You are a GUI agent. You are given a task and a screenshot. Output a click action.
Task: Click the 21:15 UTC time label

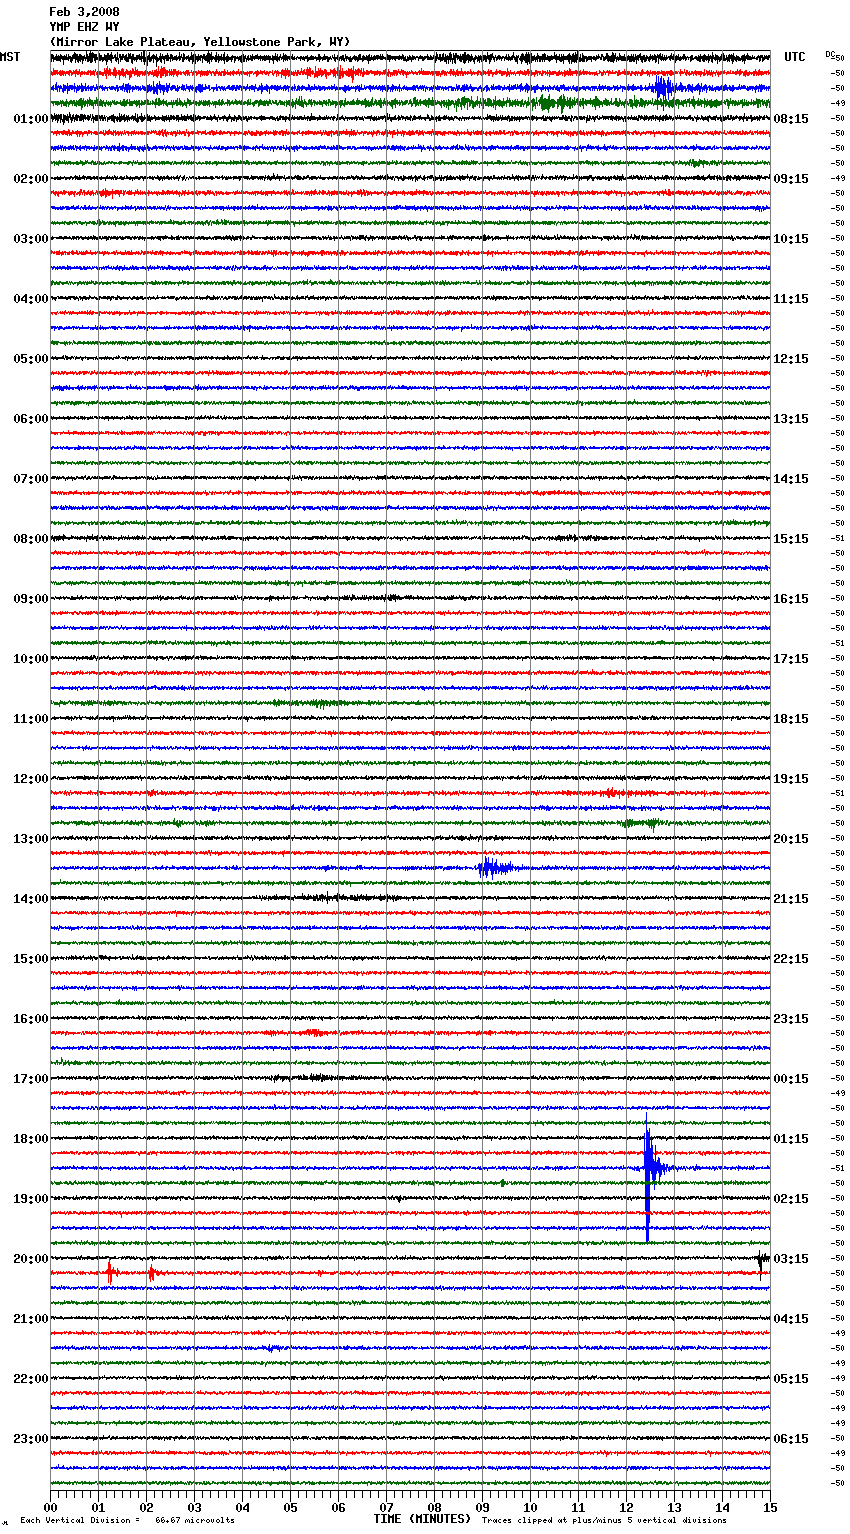[791, 899]
